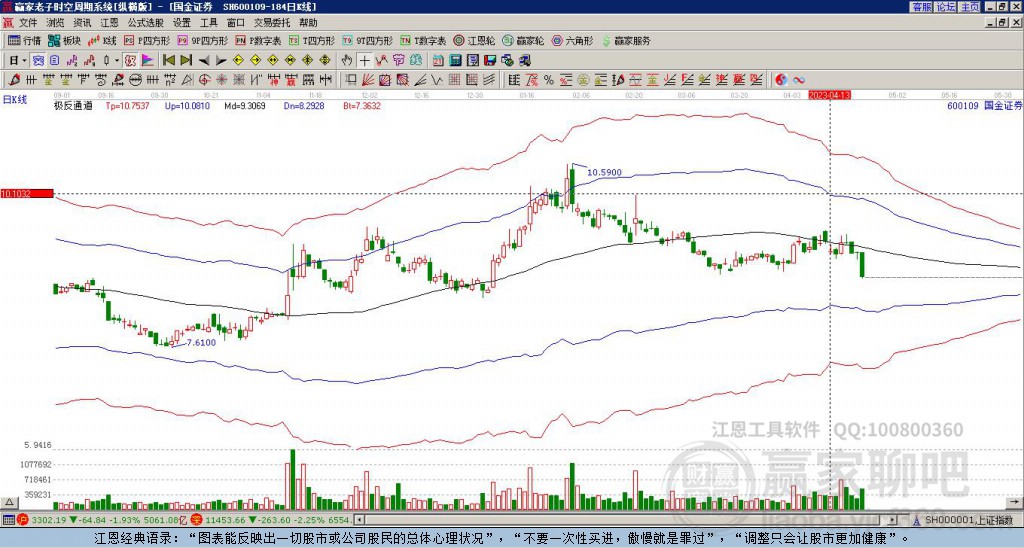Click the 极反通道 indicator name
The height and width of the screenshot is (548, 1024).
73,105
